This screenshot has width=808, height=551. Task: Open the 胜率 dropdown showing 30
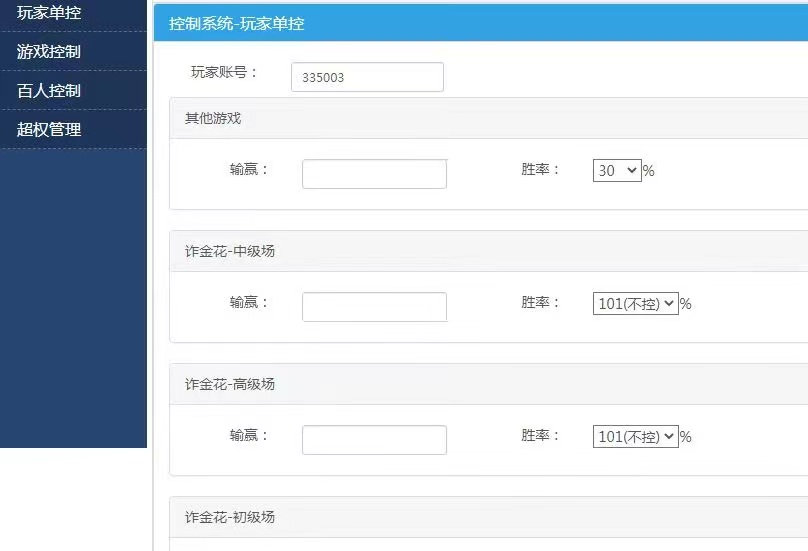click(x=617, y=171)
